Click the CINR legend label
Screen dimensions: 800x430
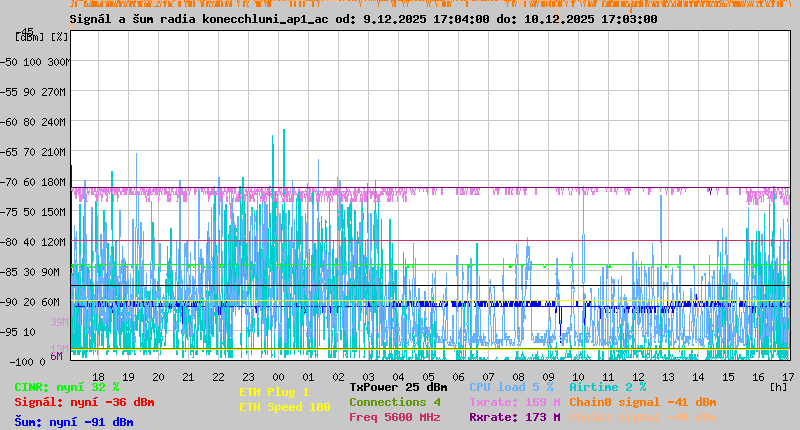(x=67, y=387)
